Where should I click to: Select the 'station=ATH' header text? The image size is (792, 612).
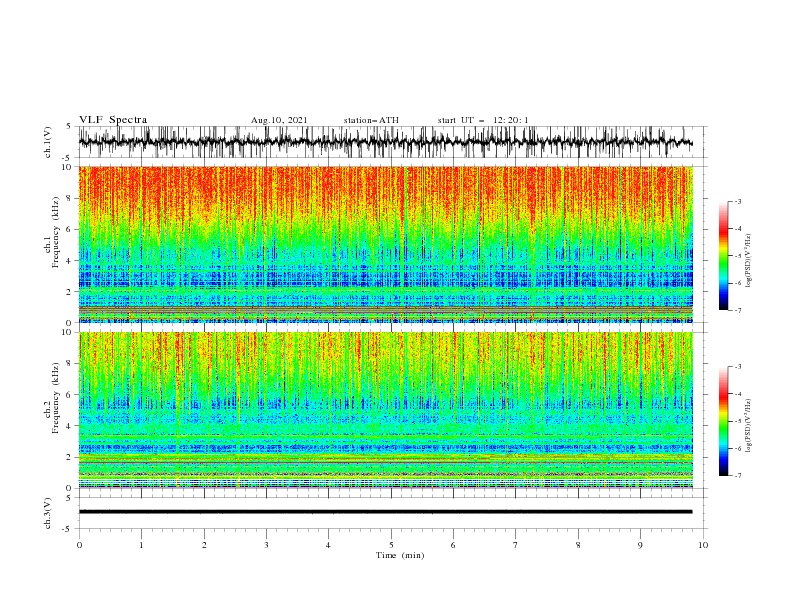(371, 120)
